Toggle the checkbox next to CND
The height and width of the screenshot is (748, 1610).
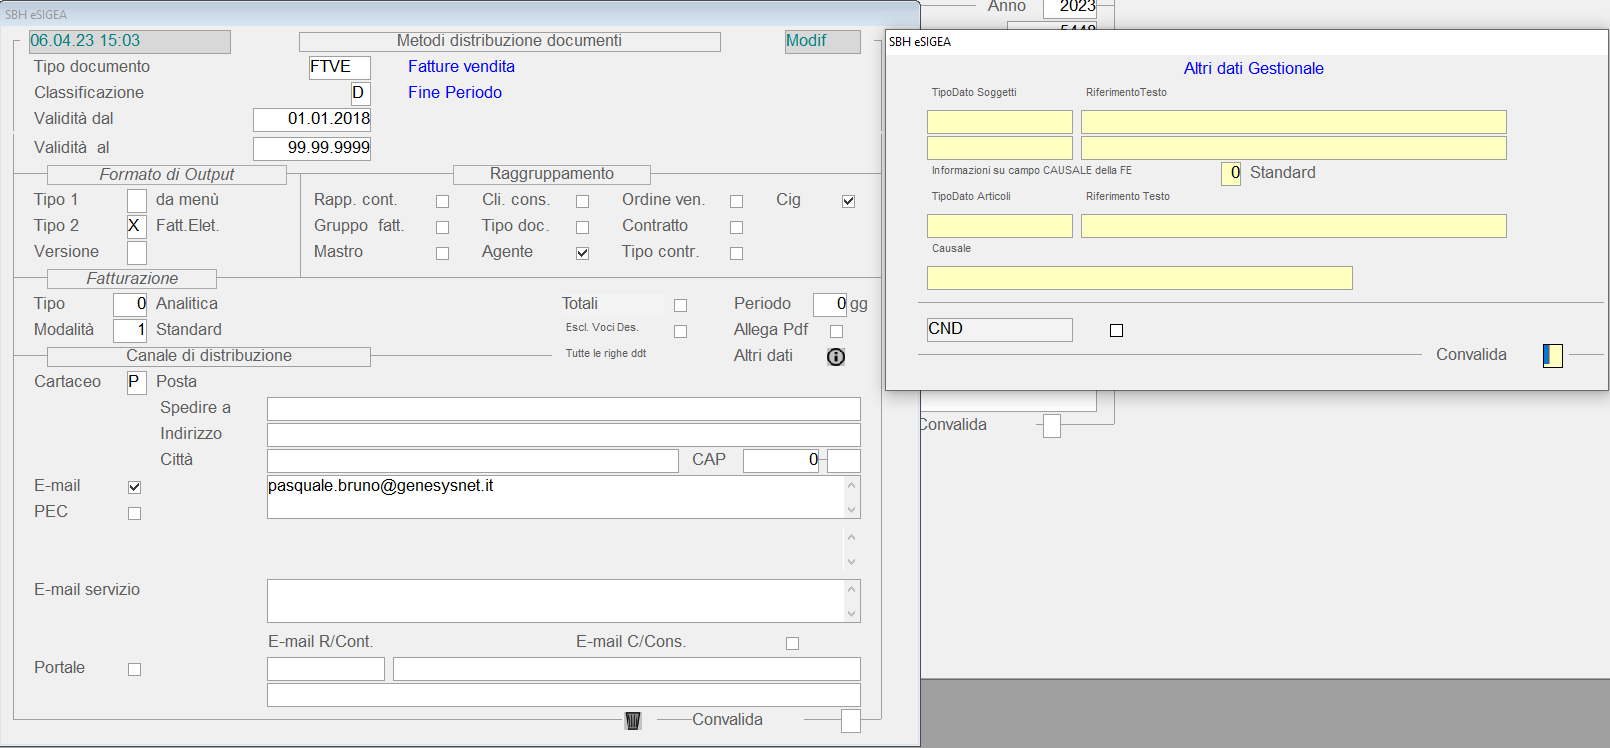tap(1116, 330)
